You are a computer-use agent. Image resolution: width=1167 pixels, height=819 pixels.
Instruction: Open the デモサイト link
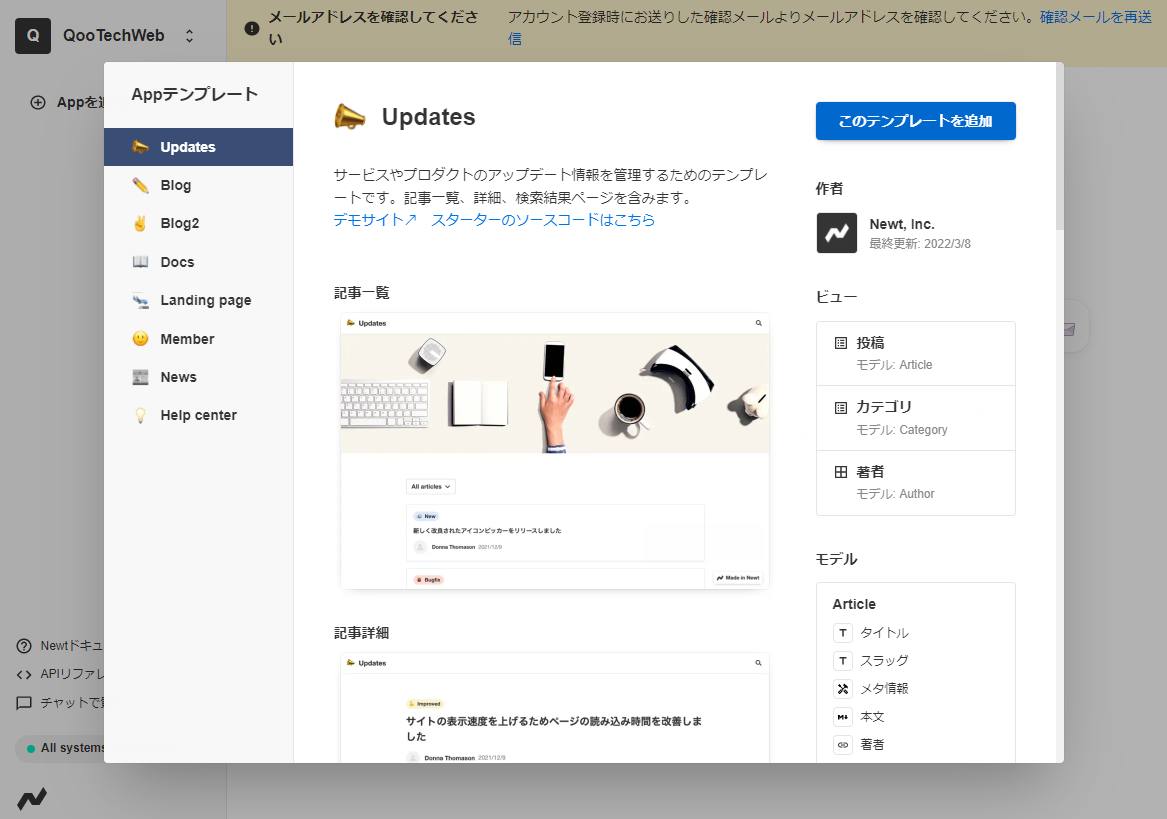(x=374, y=220)
